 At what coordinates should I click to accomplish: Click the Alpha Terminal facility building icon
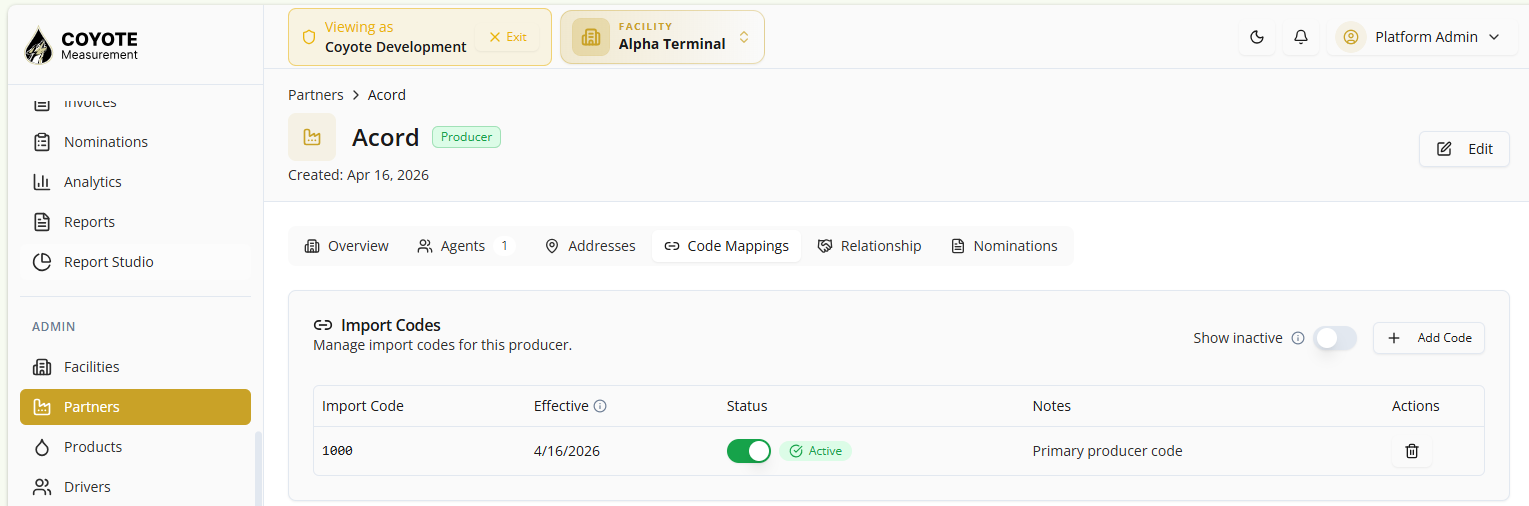coord(591,37)
